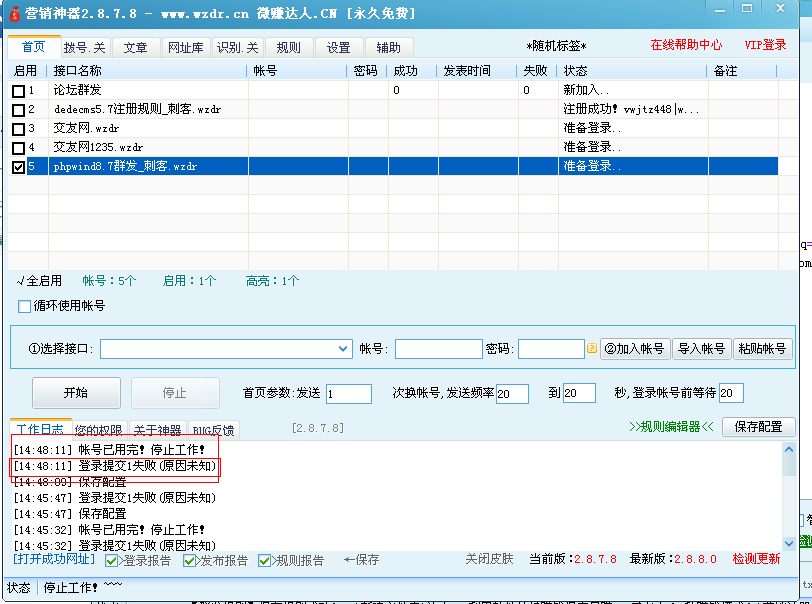The image size is (812, 604).
Task: Click the VIP登录 link
Action: point(765,46)
